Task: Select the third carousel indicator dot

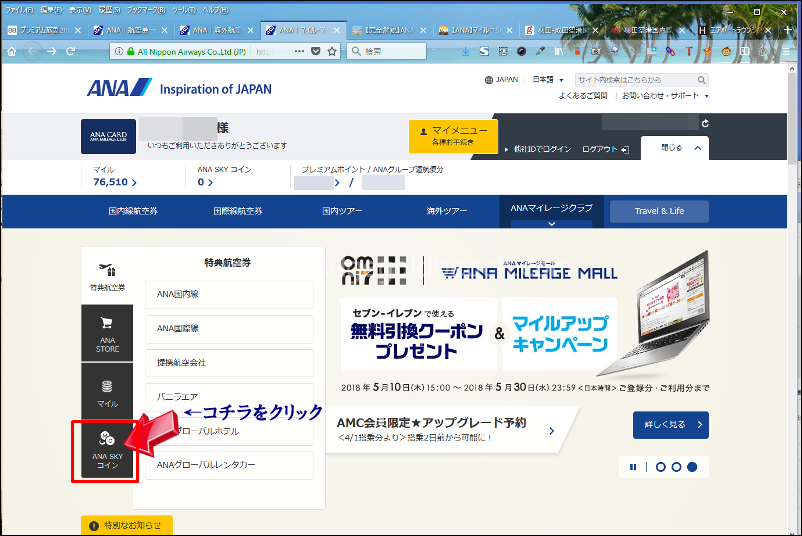Action: click(691, 466)
